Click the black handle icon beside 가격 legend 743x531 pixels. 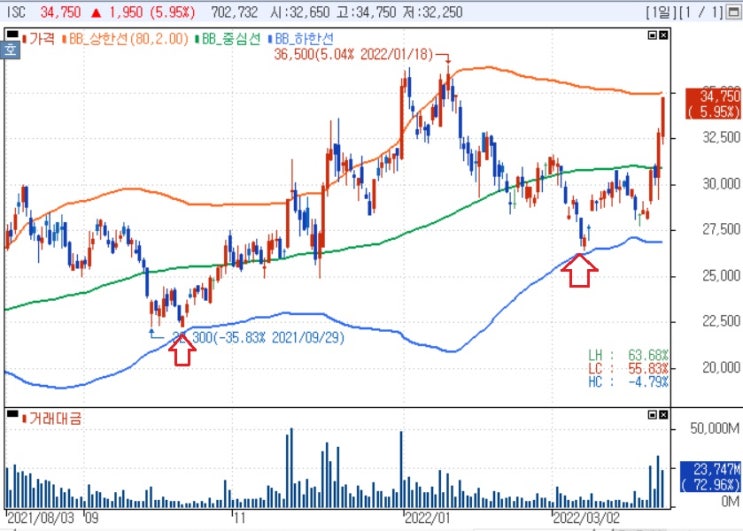pos(13,34)
